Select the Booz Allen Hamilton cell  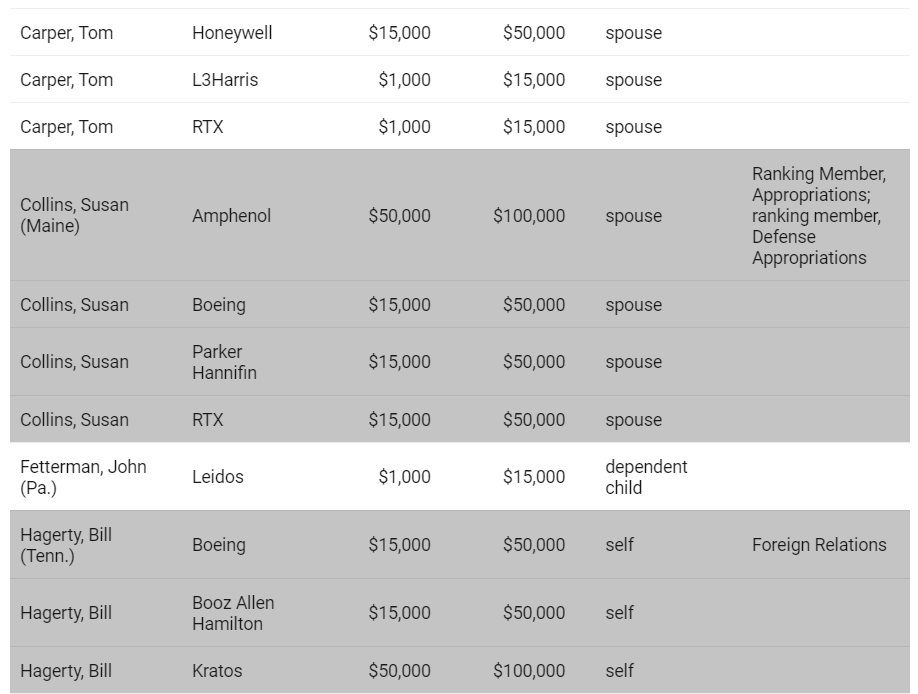click(233, 613)
